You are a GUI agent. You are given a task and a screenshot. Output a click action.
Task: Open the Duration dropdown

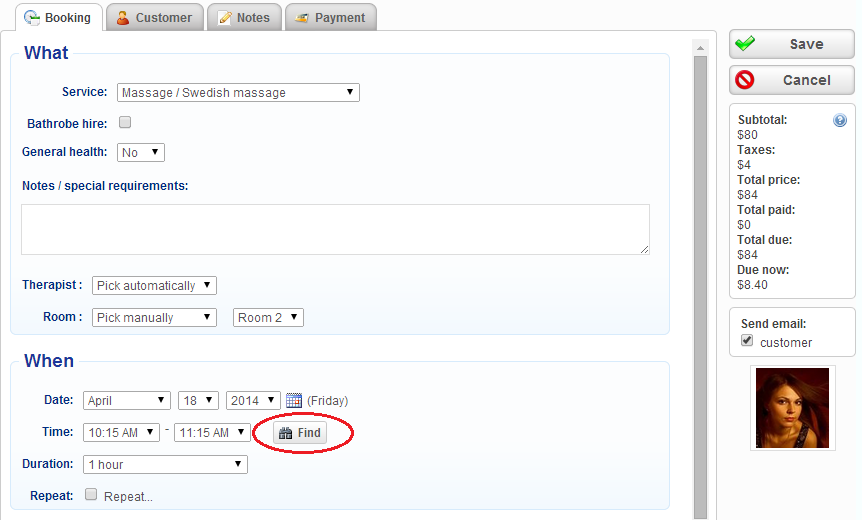pyautogui.click(x=166, y=464)
